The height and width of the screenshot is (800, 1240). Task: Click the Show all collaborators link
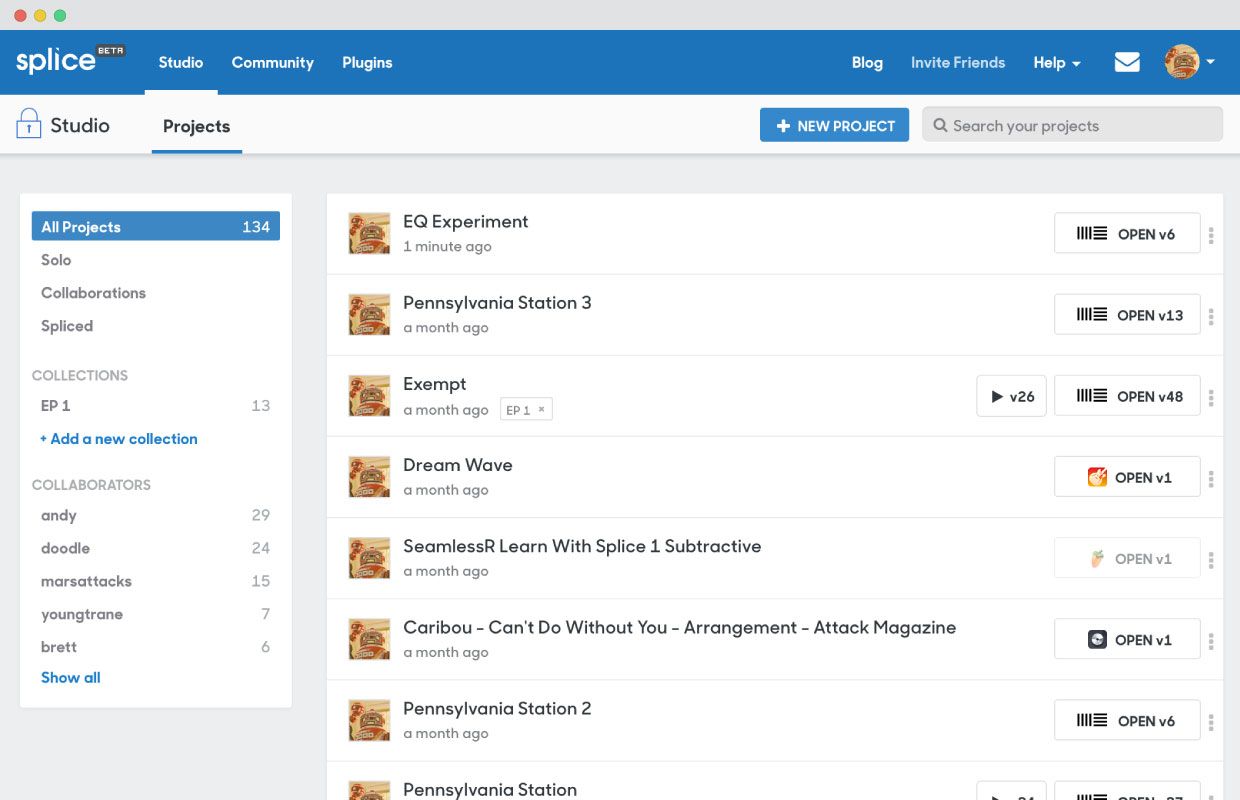pyautogui.click(x=70, y=677)
